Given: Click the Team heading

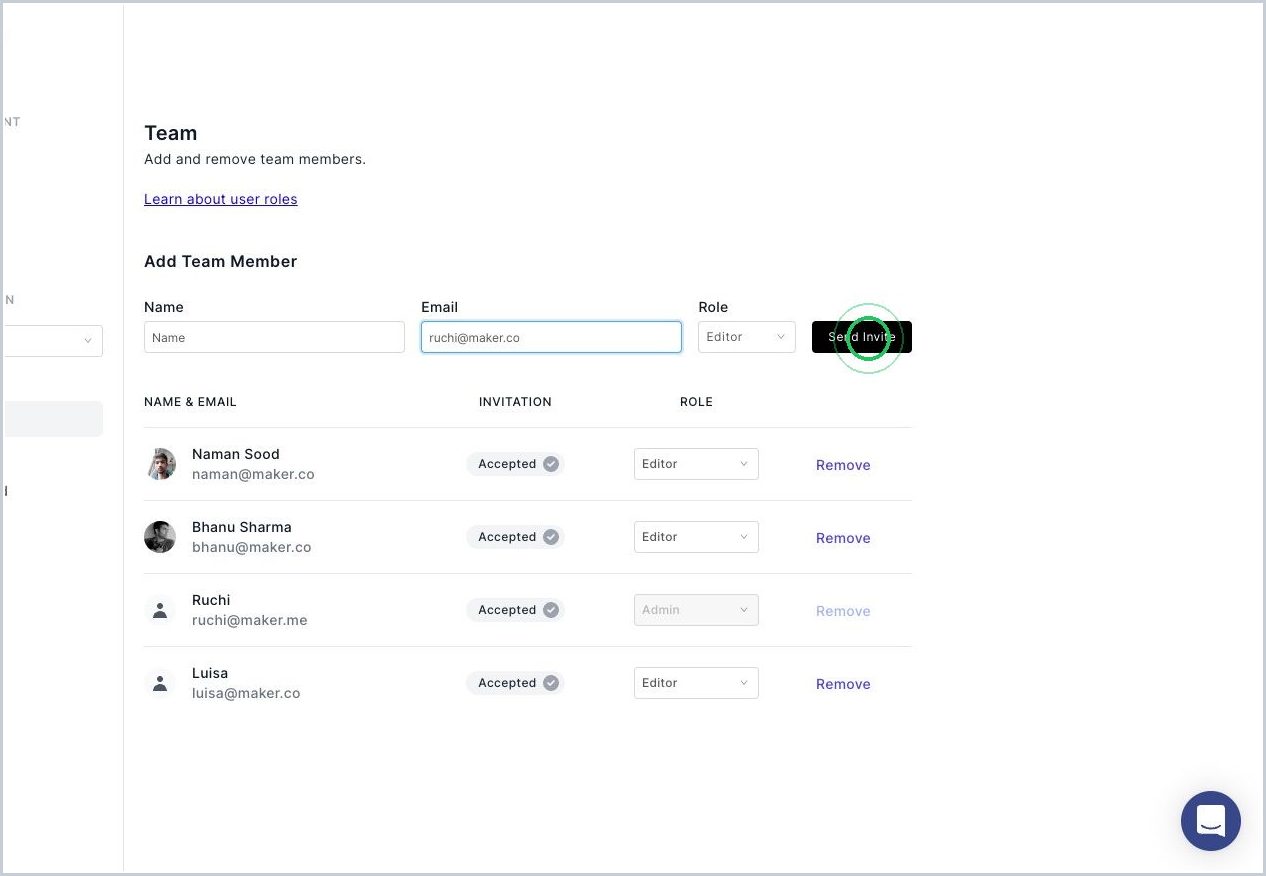Looking at the screenshot, I should pyautogui.click(x=171, y=133).
